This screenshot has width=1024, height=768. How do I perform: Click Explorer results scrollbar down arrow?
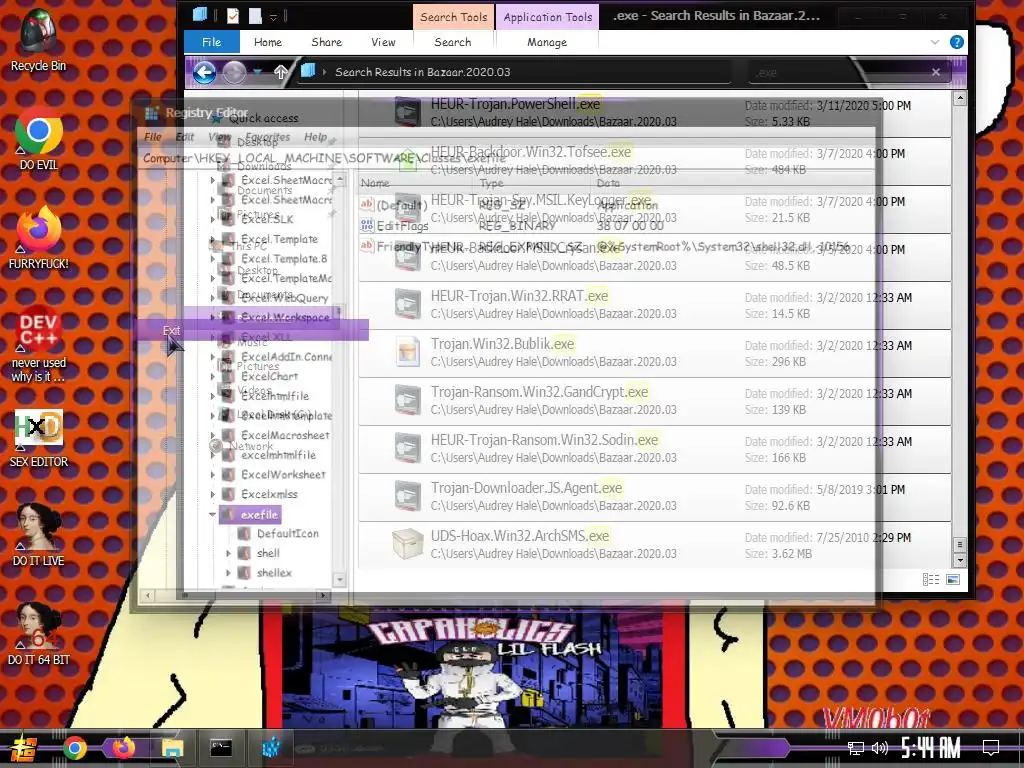[959, 560]
